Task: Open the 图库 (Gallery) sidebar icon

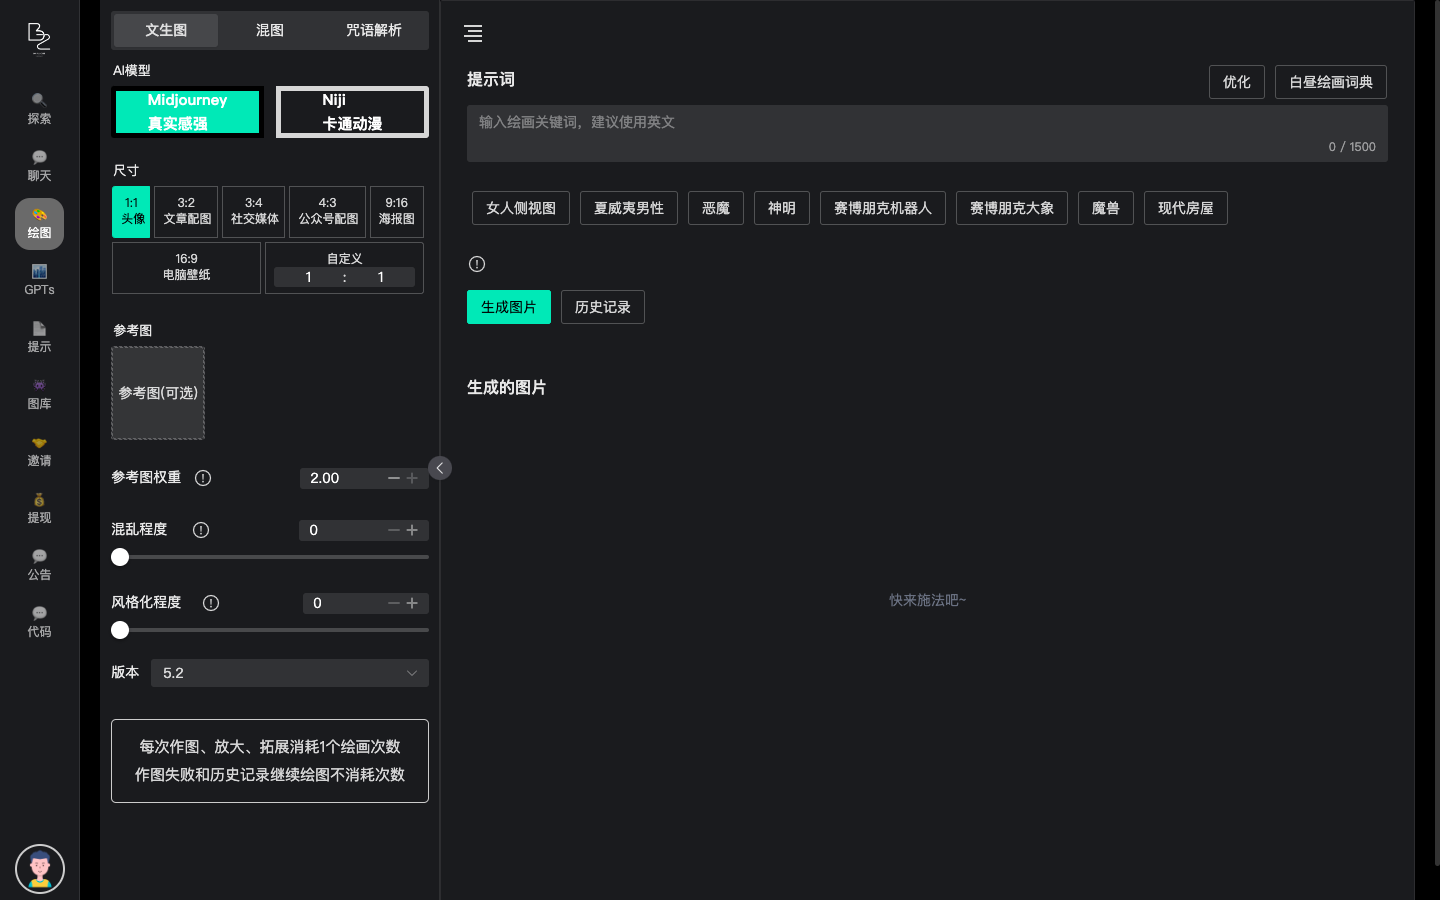Action: point(39,394)
